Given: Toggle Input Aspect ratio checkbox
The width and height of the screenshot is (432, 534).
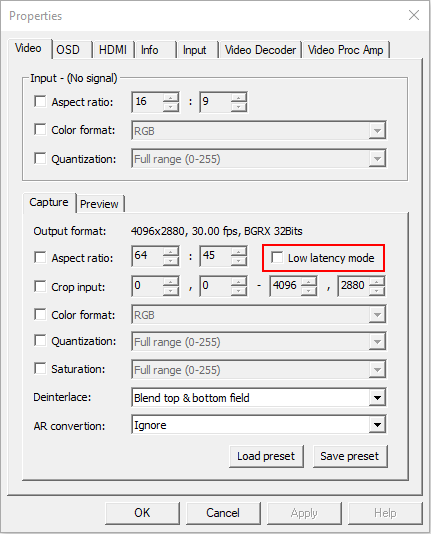Looking at the screenshot, I should point(40,101).
